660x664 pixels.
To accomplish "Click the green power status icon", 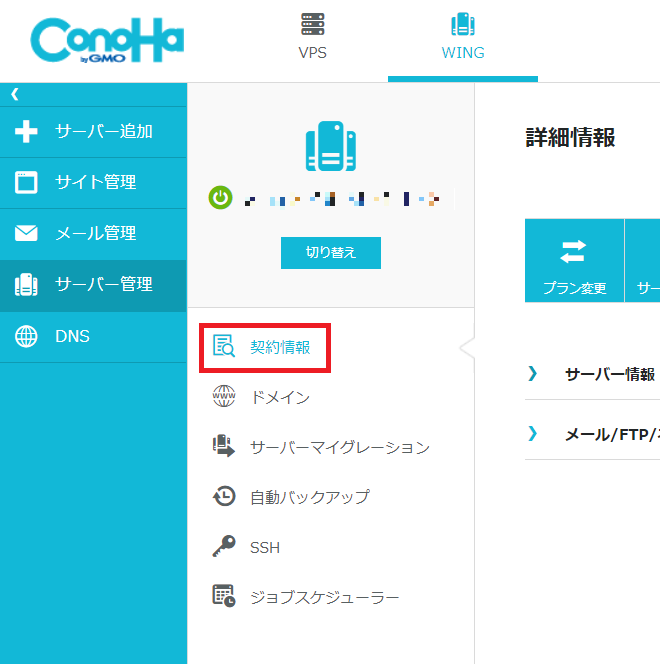I will click(x=220, y=198).
